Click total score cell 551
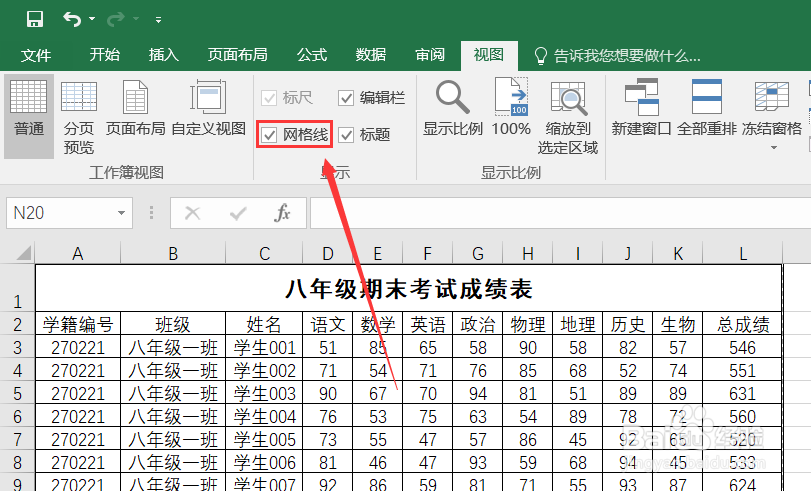The width and height of the screenshot is (811, 491). [x=743, y=370]
